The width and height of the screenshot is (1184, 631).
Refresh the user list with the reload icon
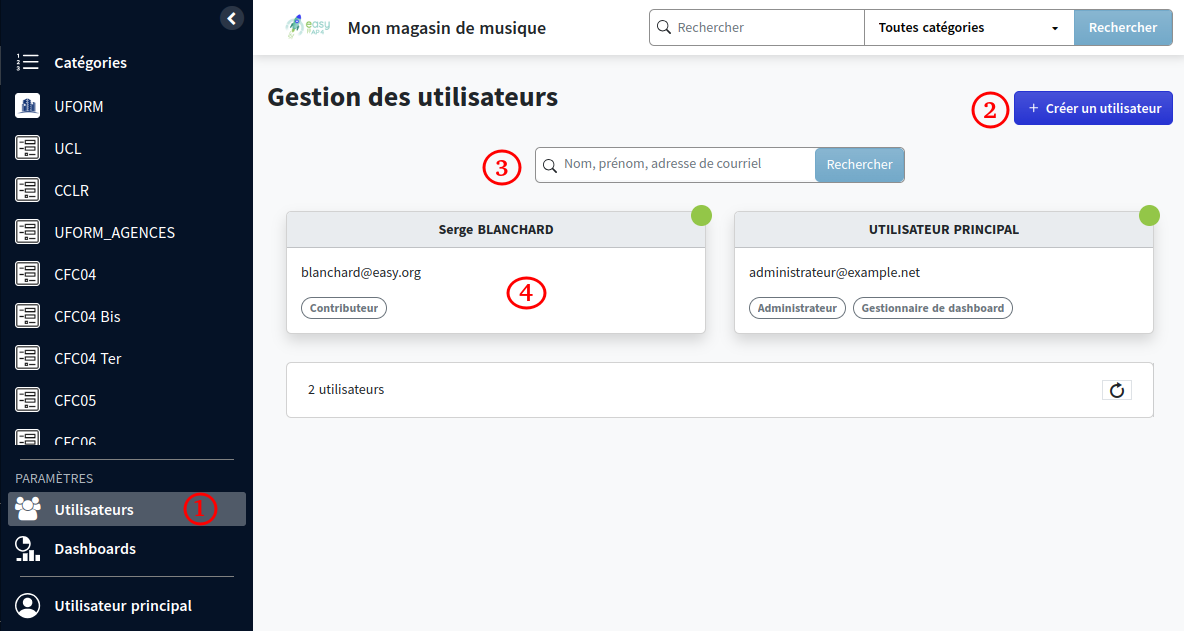click(x=1117, y=390)
